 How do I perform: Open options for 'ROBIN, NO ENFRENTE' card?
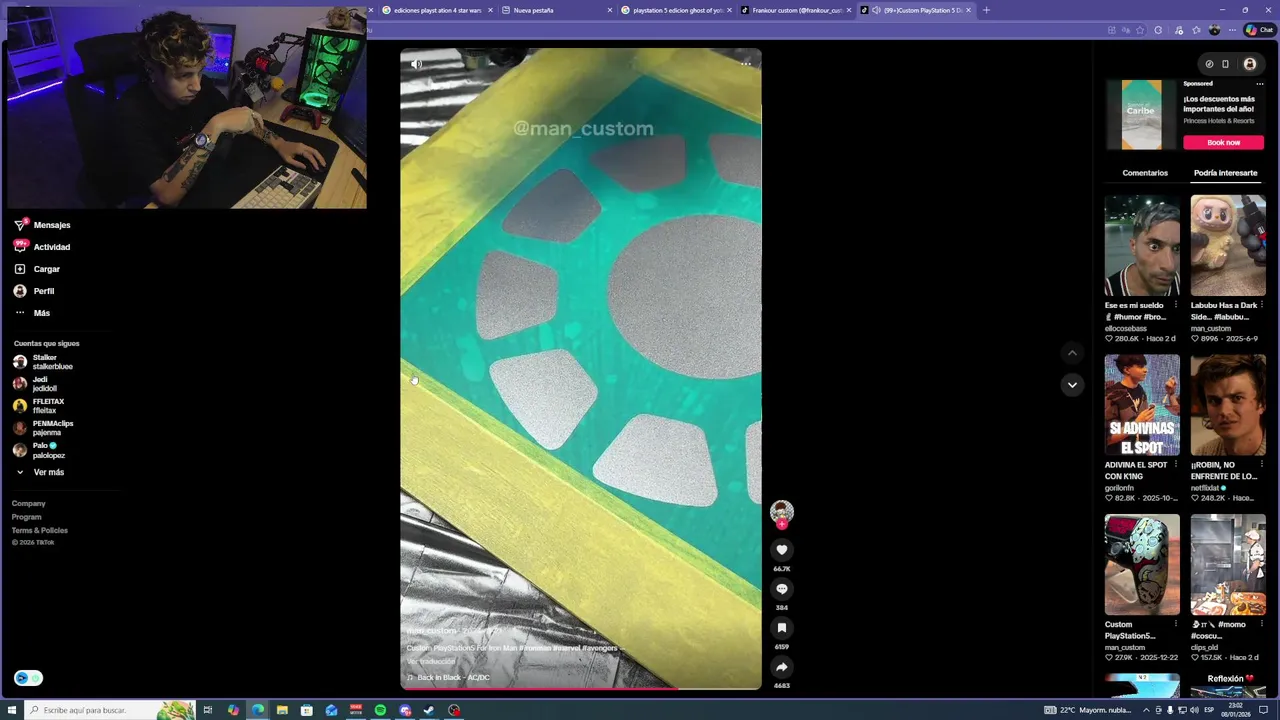tap(1262, 465)
